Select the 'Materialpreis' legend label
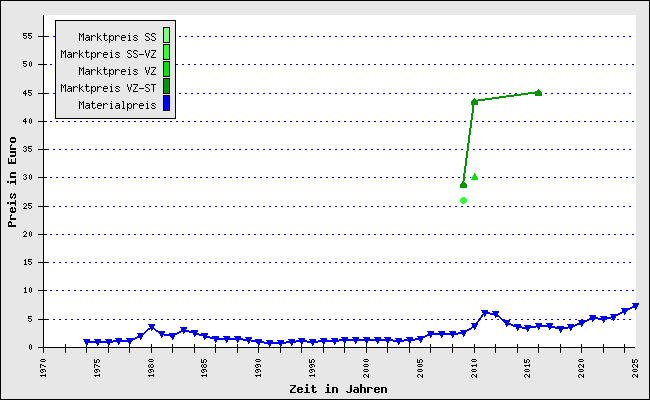The width and height of the screenshot is (650, 400). pos(117,105)
